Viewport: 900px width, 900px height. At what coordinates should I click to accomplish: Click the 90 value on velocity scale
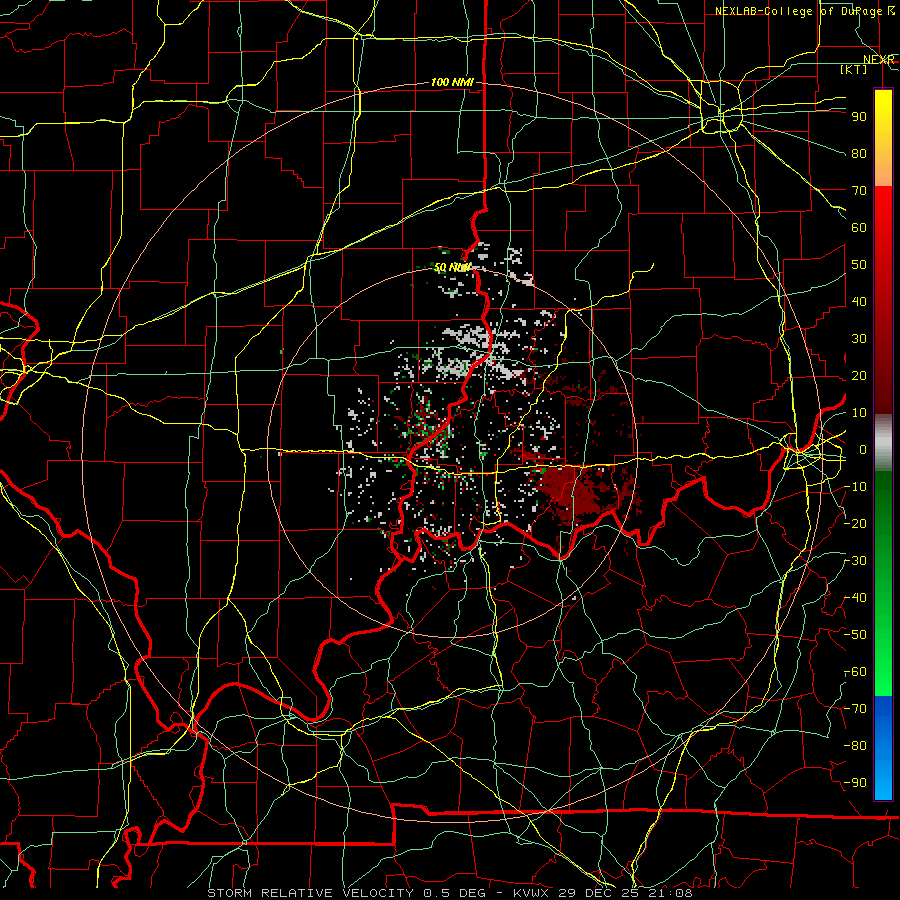[859, 117]
